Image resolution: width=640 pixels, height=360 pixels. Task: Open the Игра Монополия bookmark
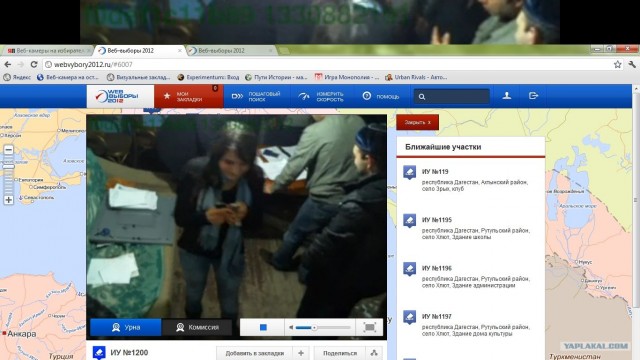tap(347, 77)
